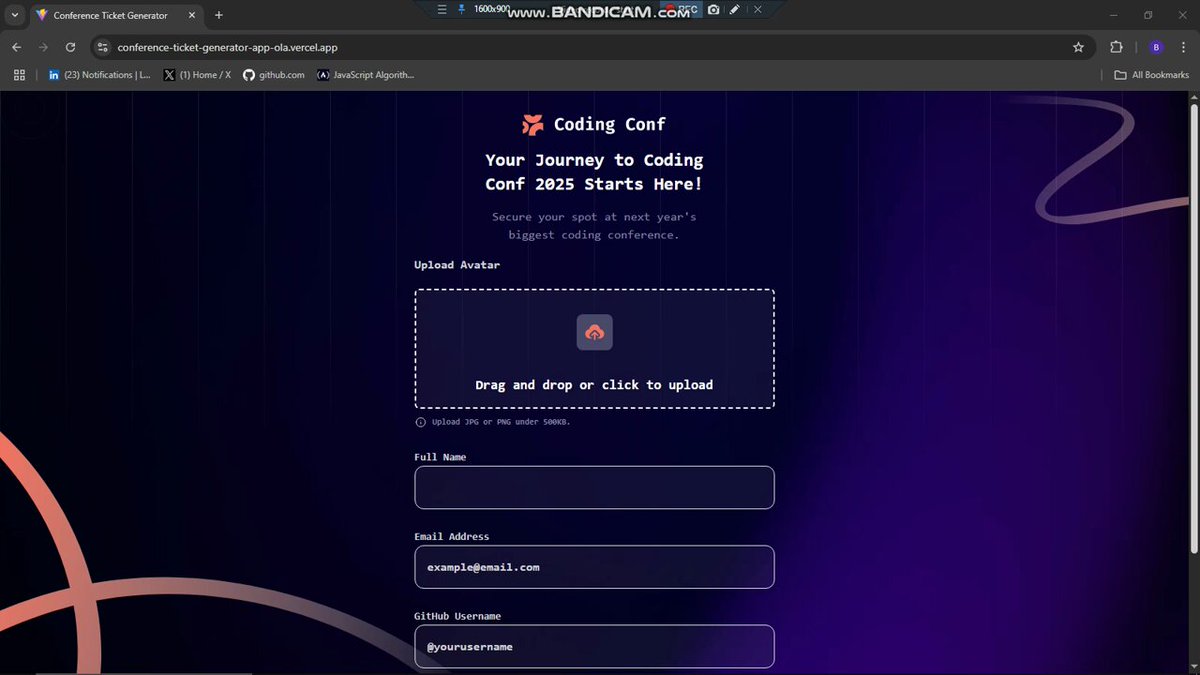
Task: Open the Extensions puzzle icon
Action: (x=1116, y=47)
